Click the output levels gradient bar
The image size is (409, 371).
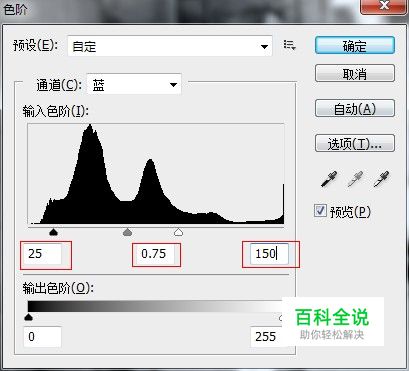(155, 306)
